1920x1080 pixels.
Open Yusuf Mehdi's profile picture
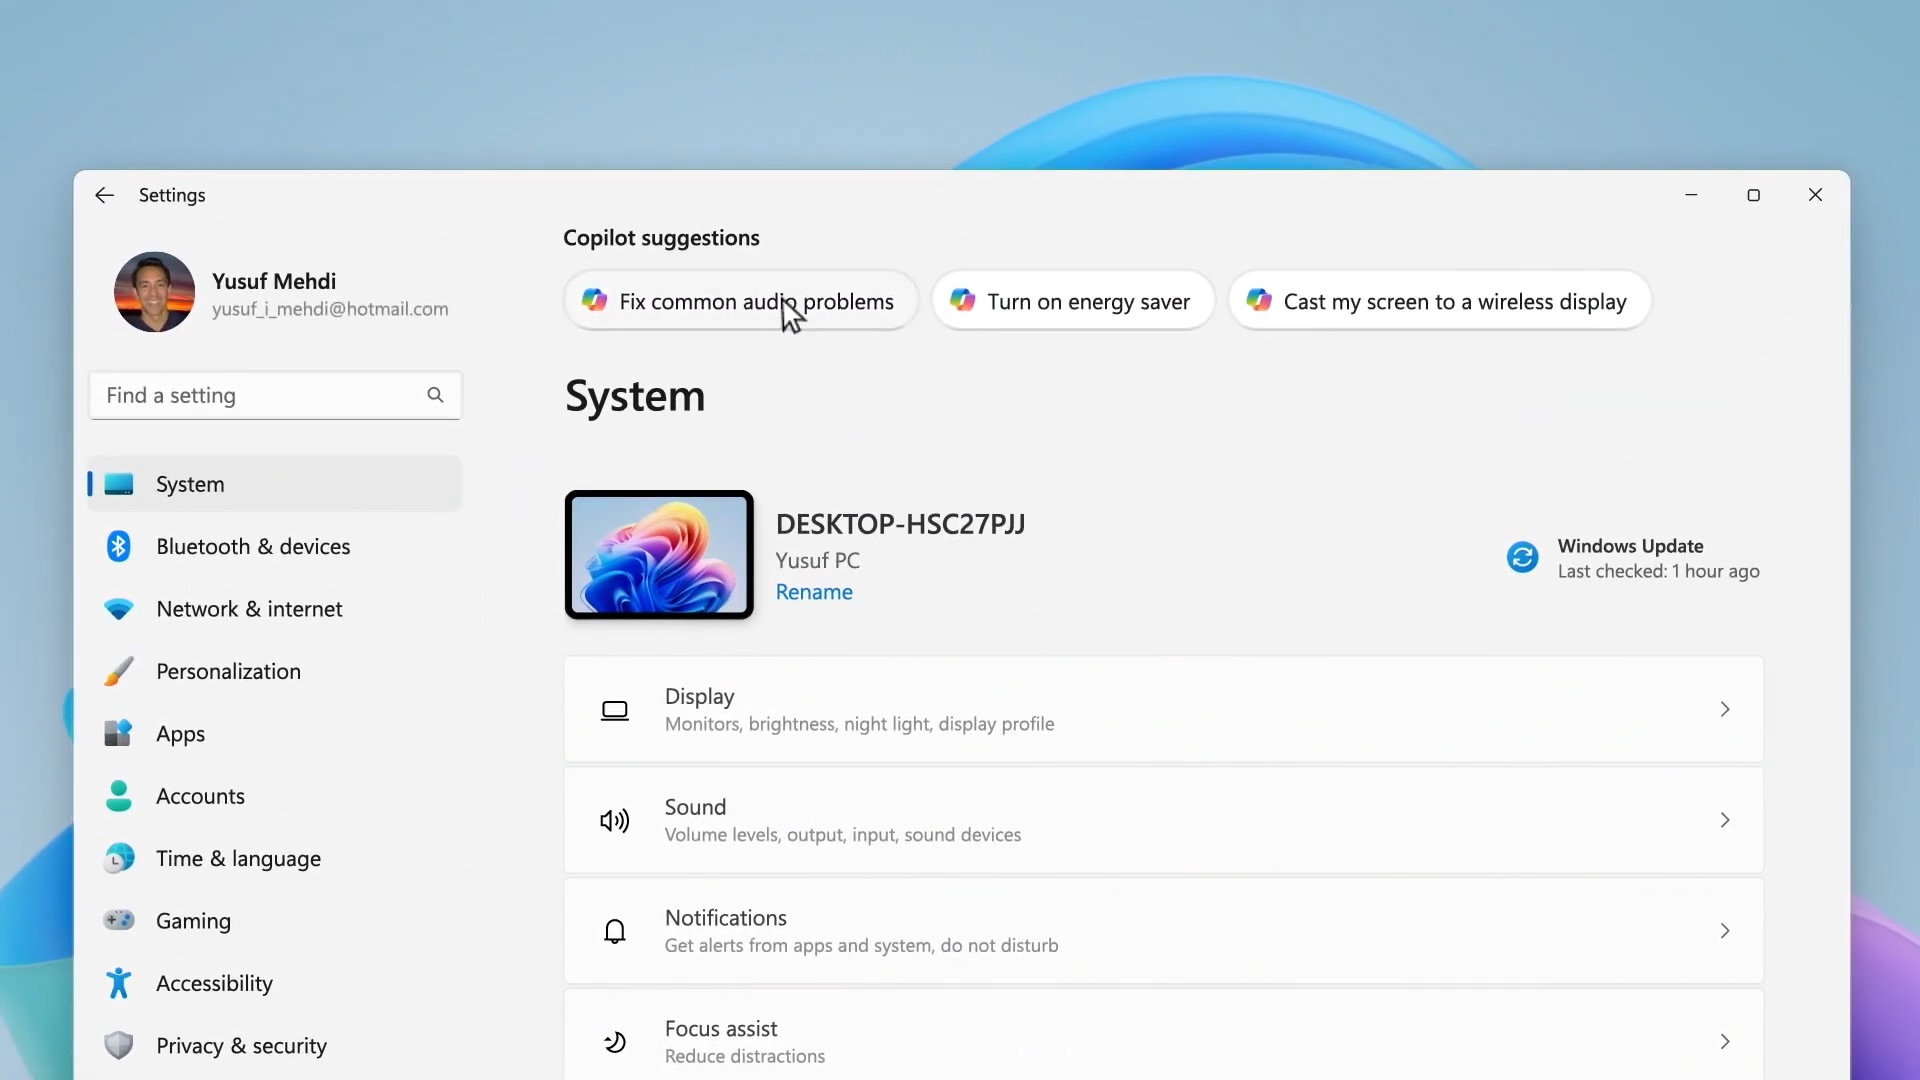[x=154, y=292]
